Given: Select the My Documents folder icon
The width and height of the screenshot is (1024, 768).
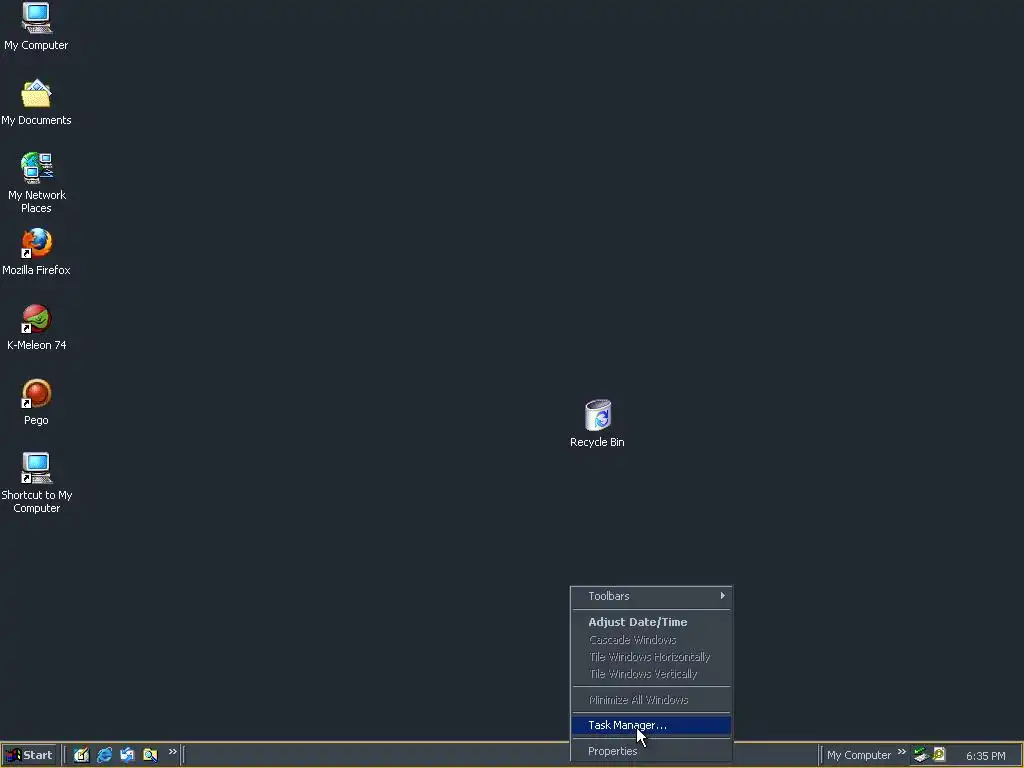Looking at the screenshot, I should pyautogui.click(x=36, y=93).
